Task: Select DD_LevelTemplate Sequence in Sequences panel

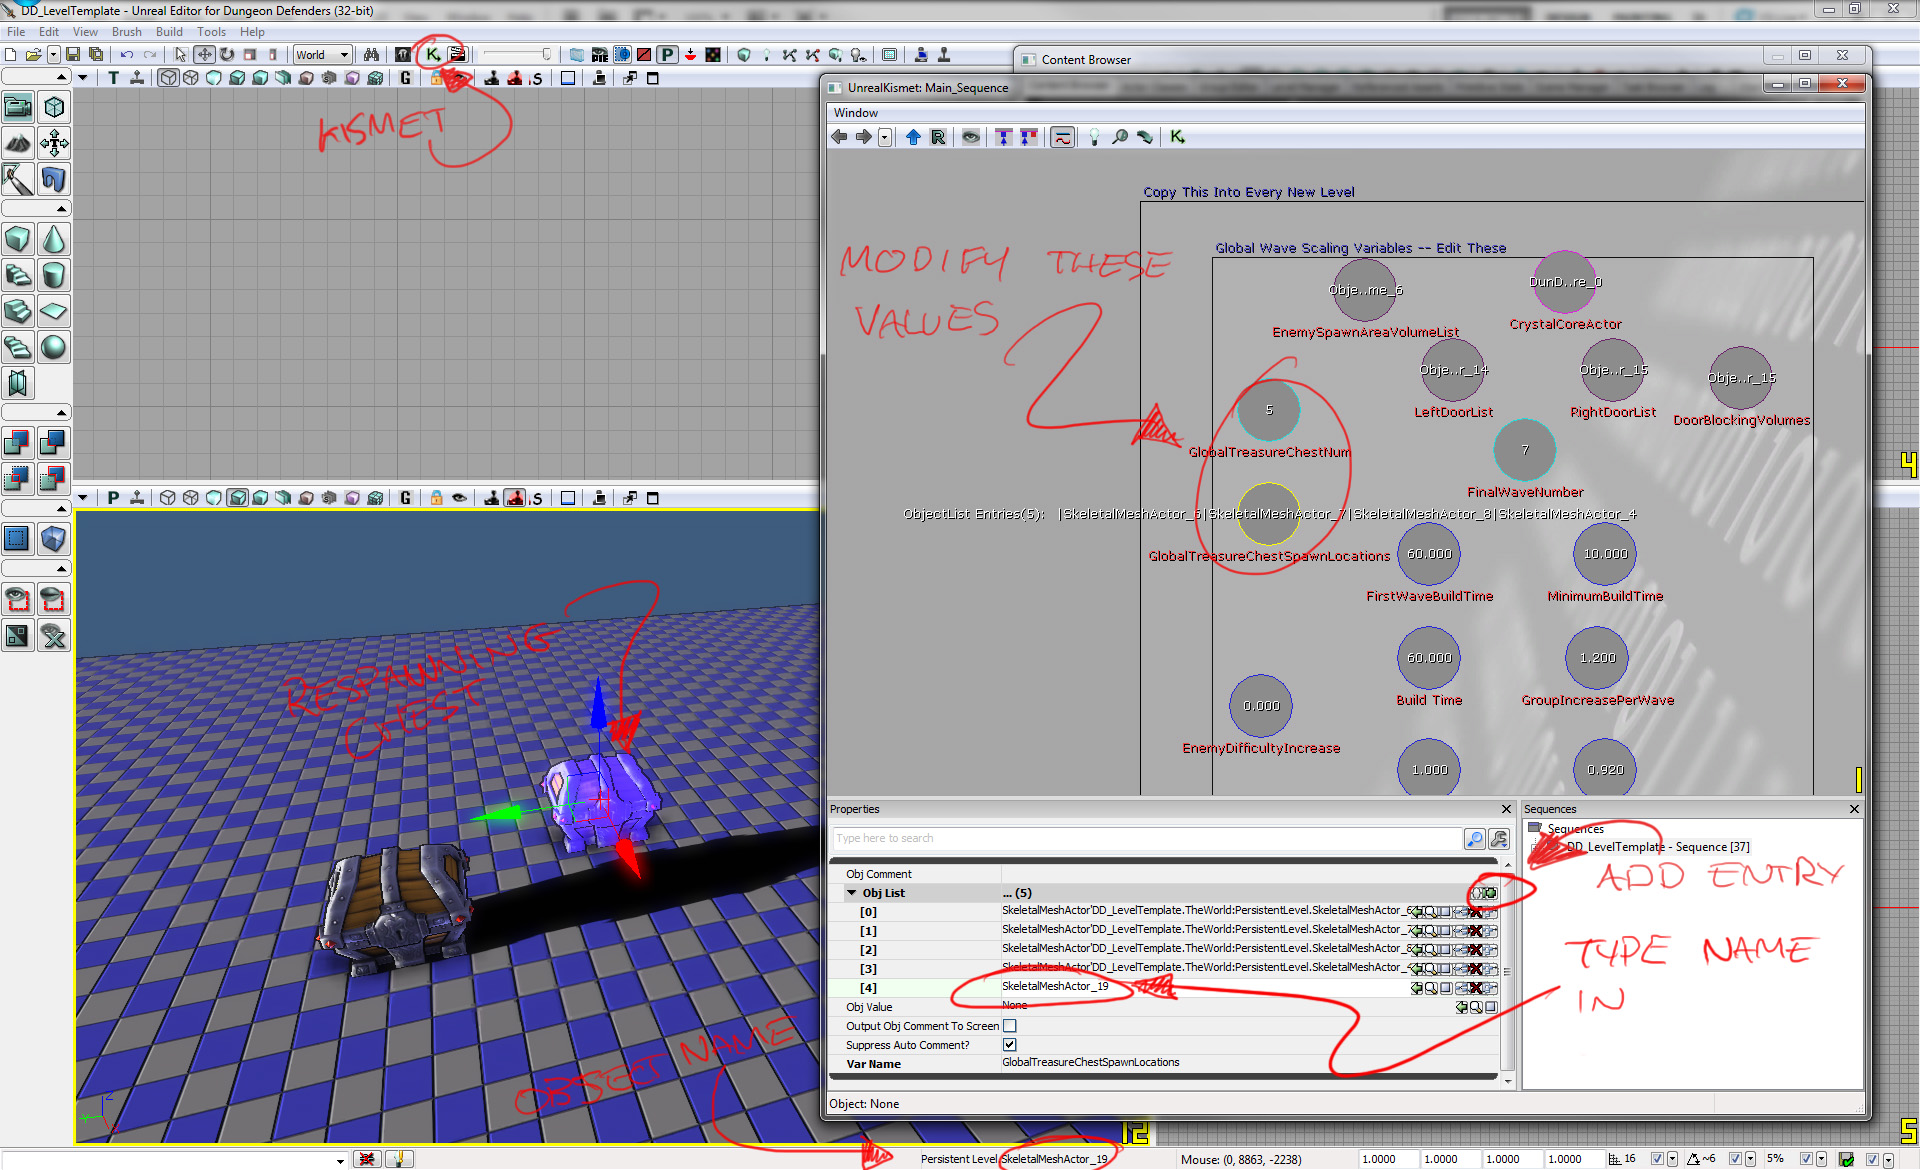Action: 1657,847
